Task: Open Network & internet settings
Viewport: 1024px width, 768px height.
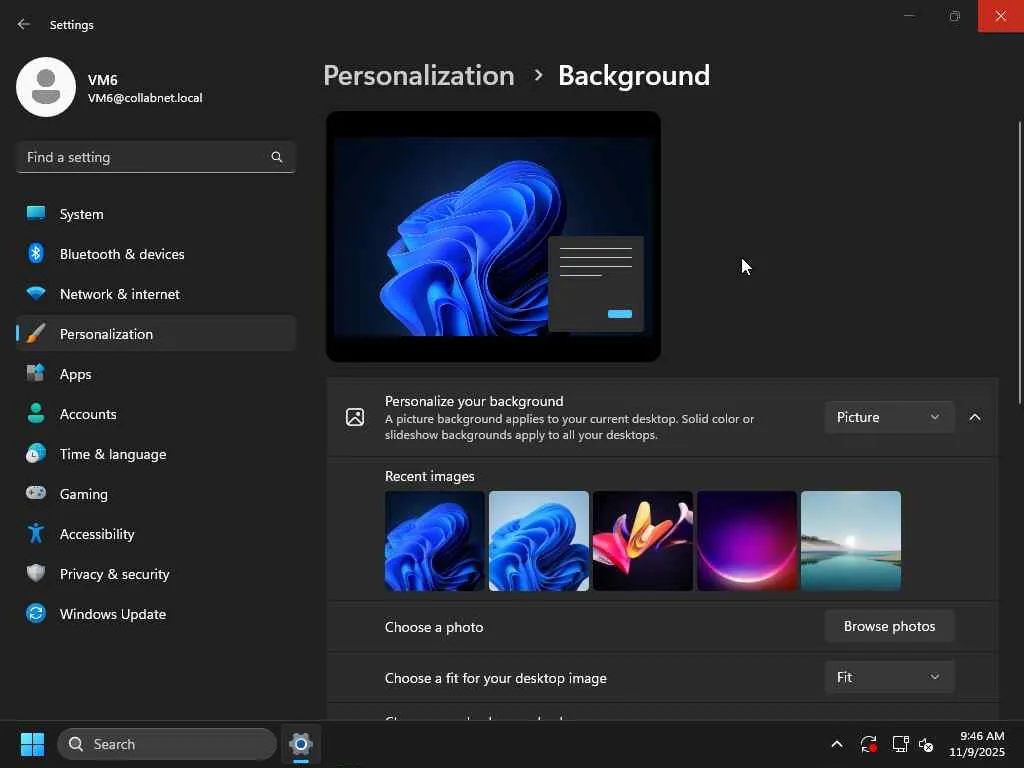Action: click(120, 294)
